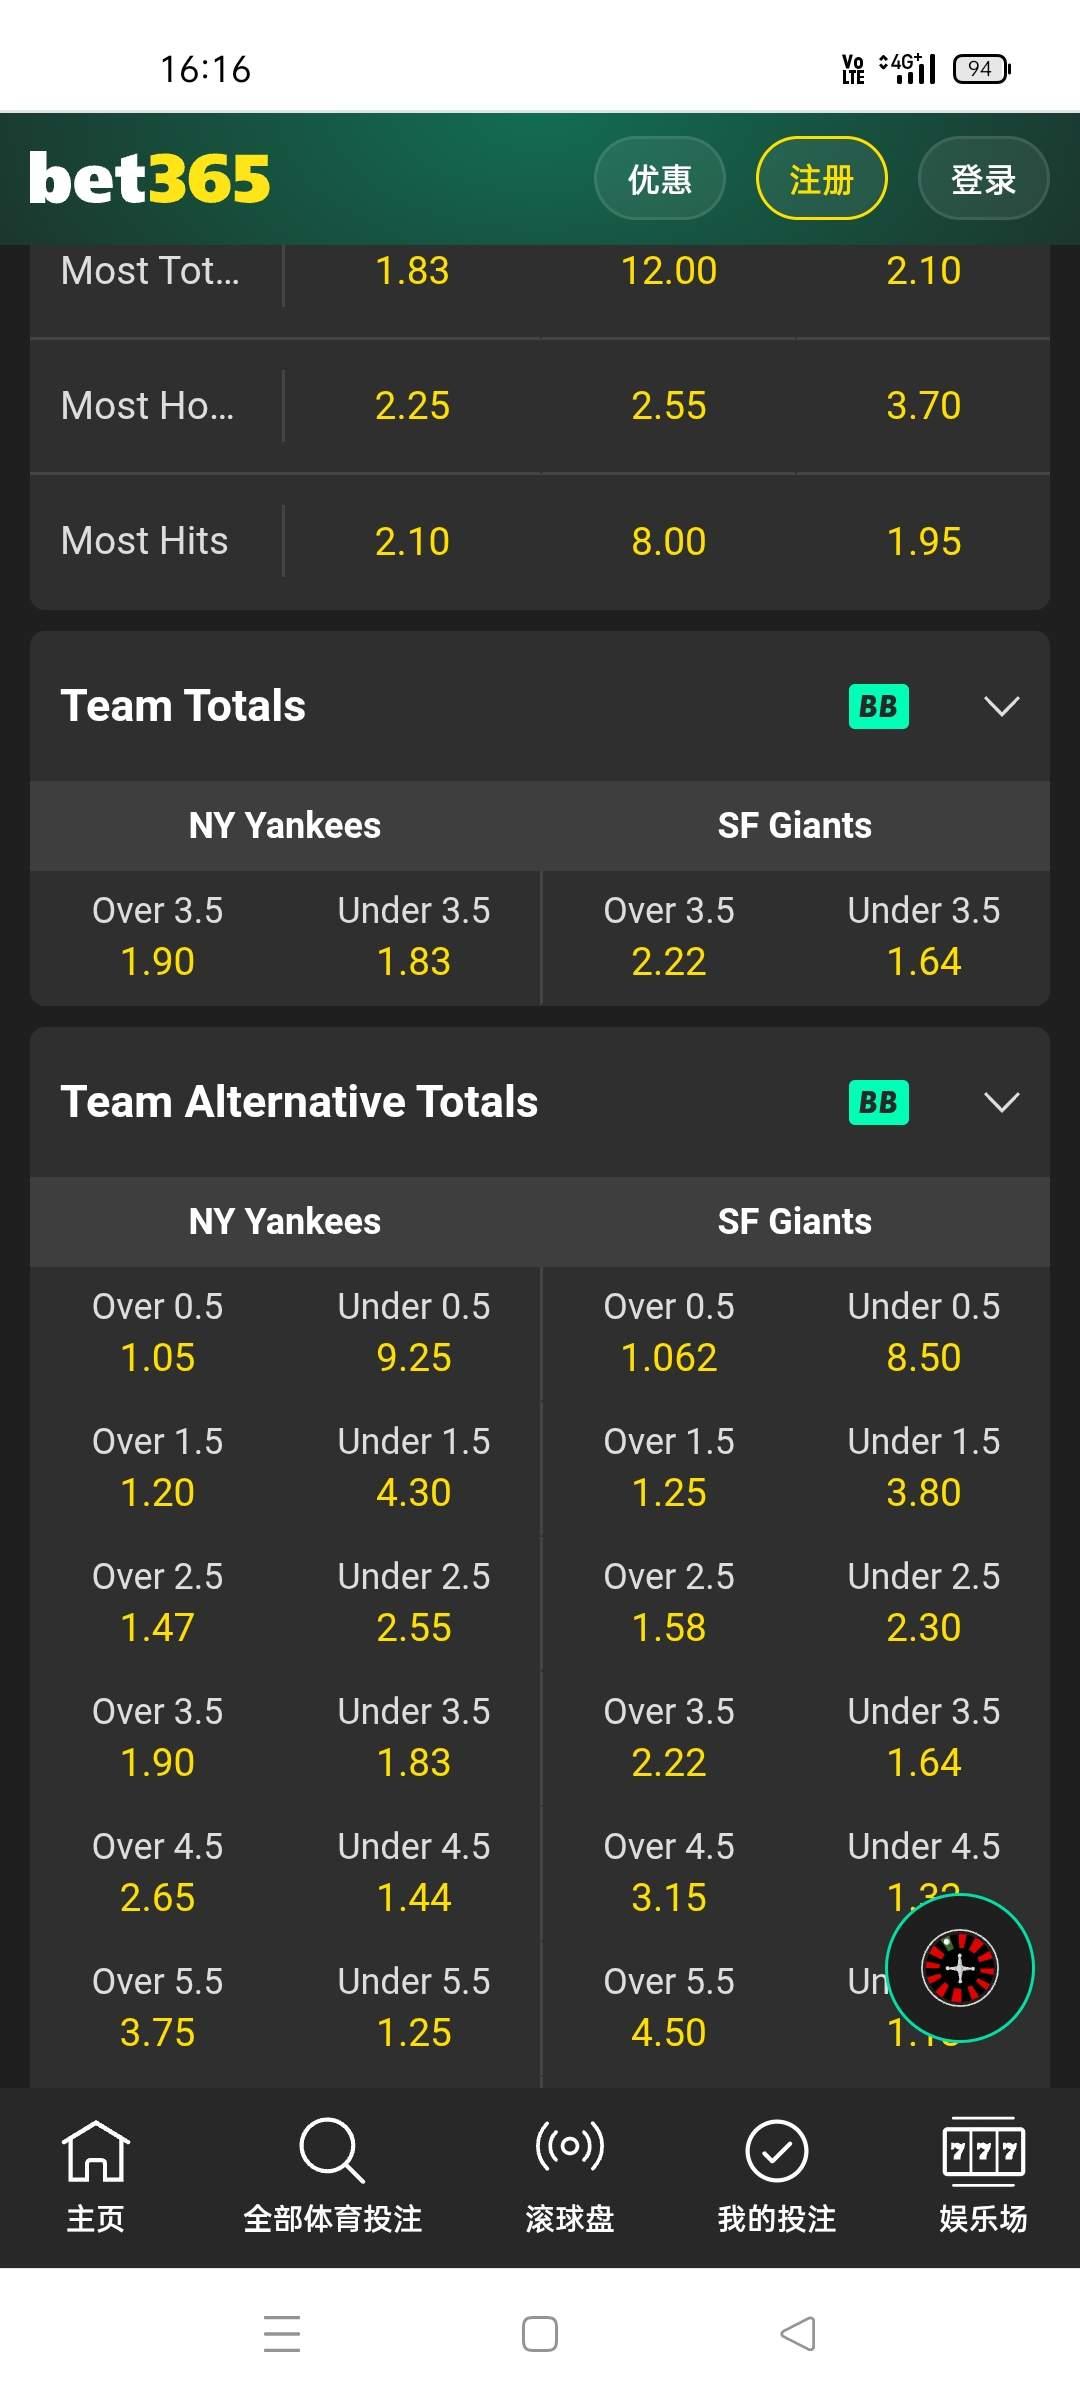The image size is (1080, 2400).
Task: Collapse the Team Alternative Totals section
Action: point(1001,1102)
